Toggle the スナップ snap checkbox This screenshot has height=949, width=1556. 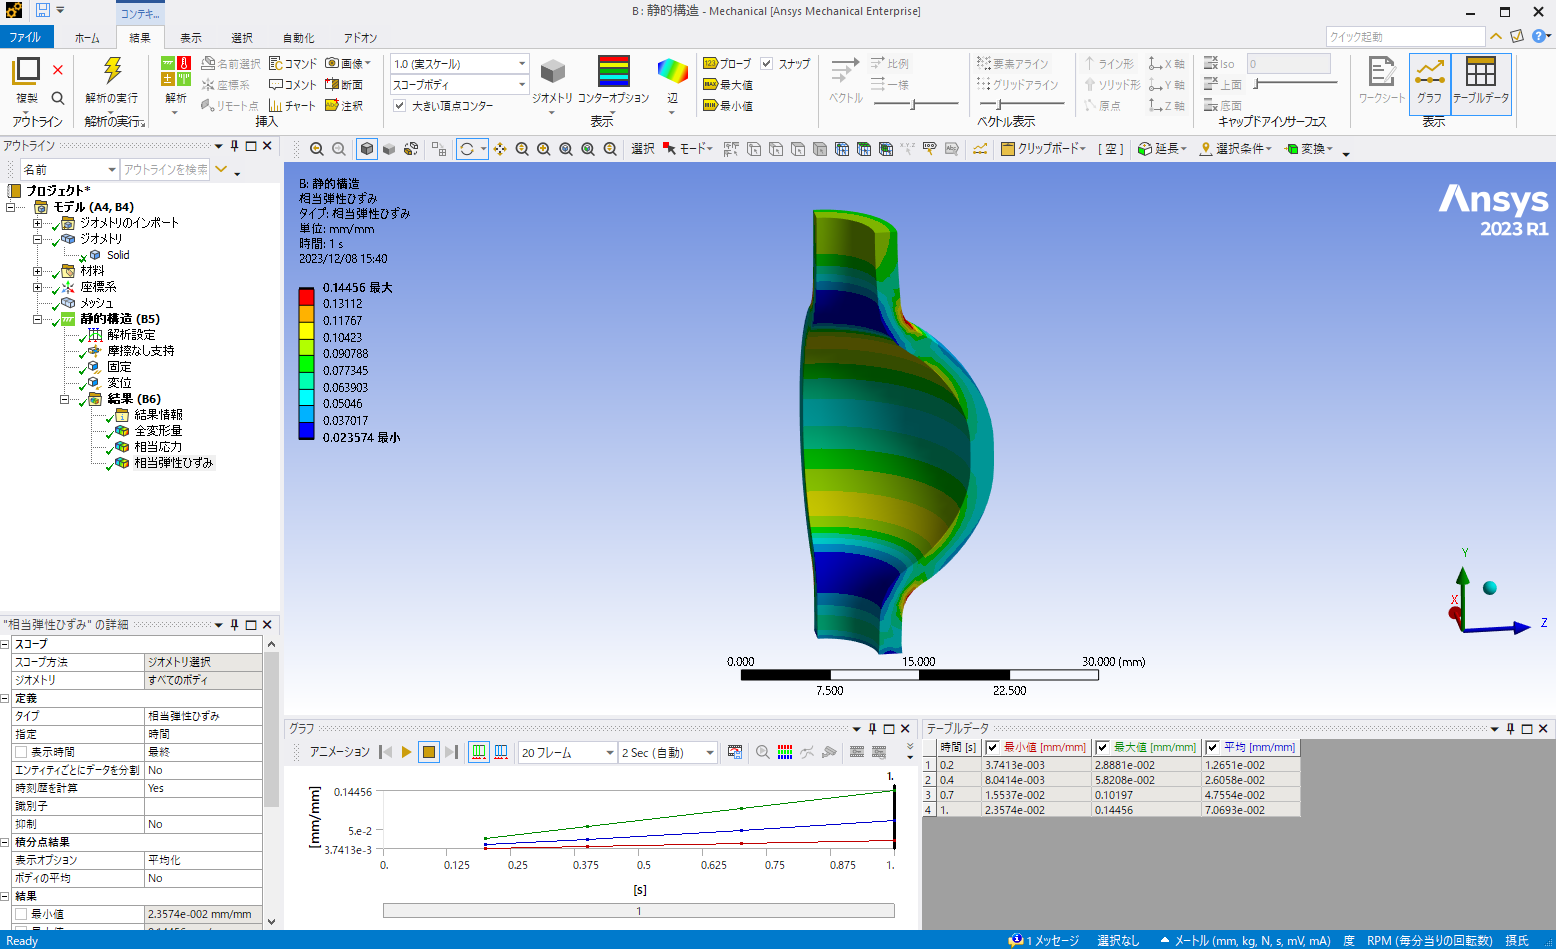[x=767, y=63]
